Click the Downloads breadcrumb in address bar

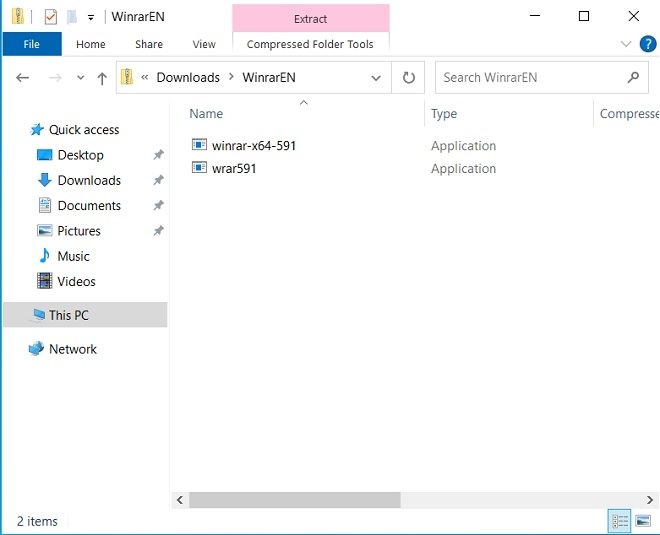click(x=188, y=77)
